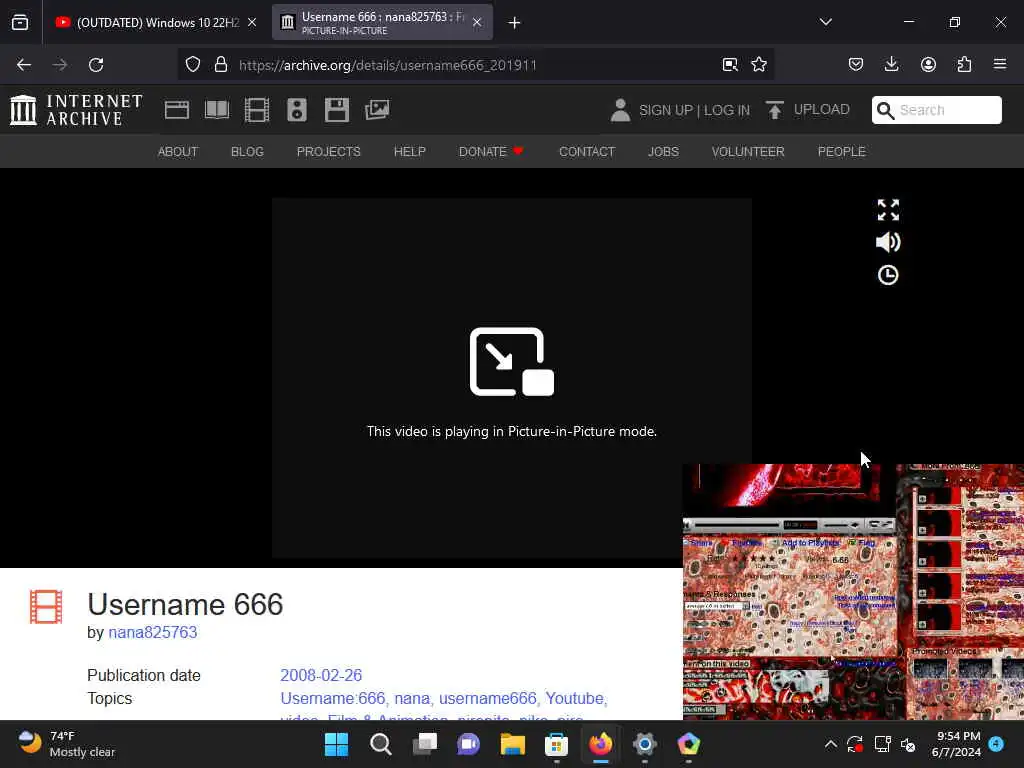
Task: Go back to previous page
Action: coord(24,65)
